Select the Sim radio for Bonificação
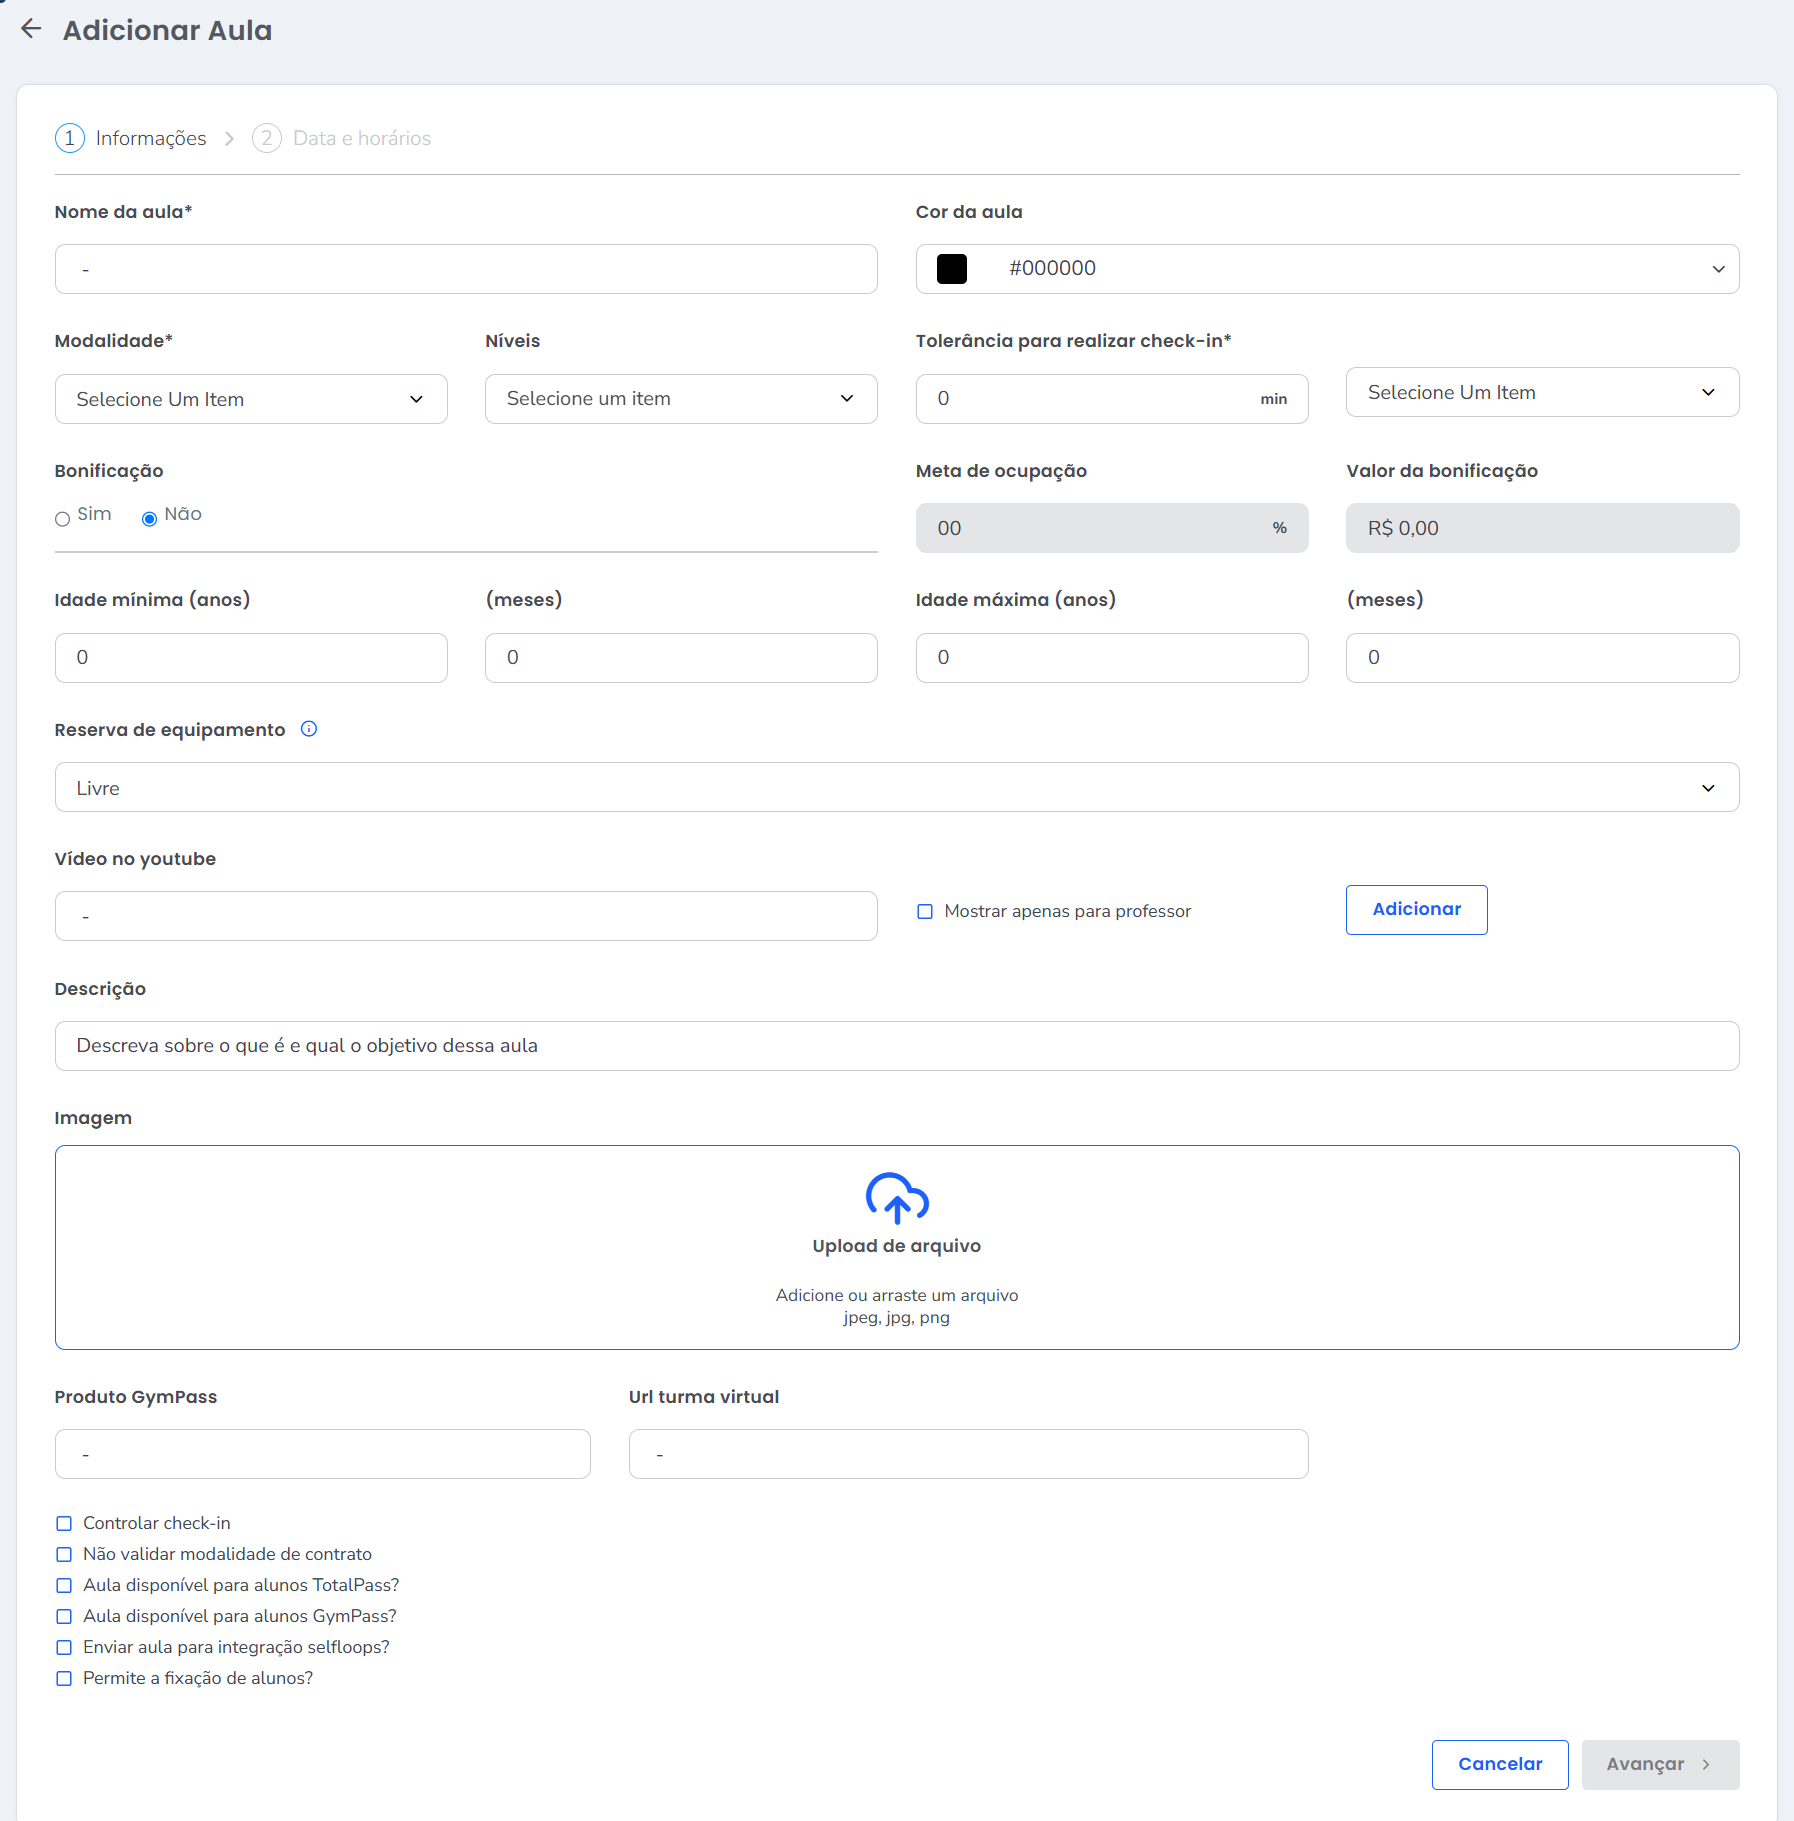The height and width of the screenshot is (1821, 1794). coord(62,519)
